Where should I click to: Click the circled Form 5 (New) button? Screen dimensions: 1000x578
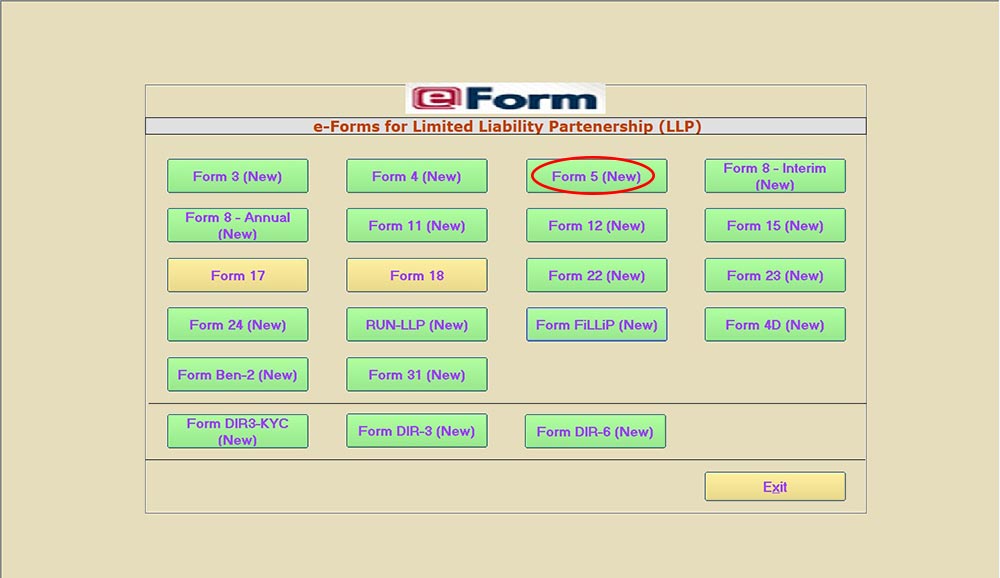click(596, 176)
